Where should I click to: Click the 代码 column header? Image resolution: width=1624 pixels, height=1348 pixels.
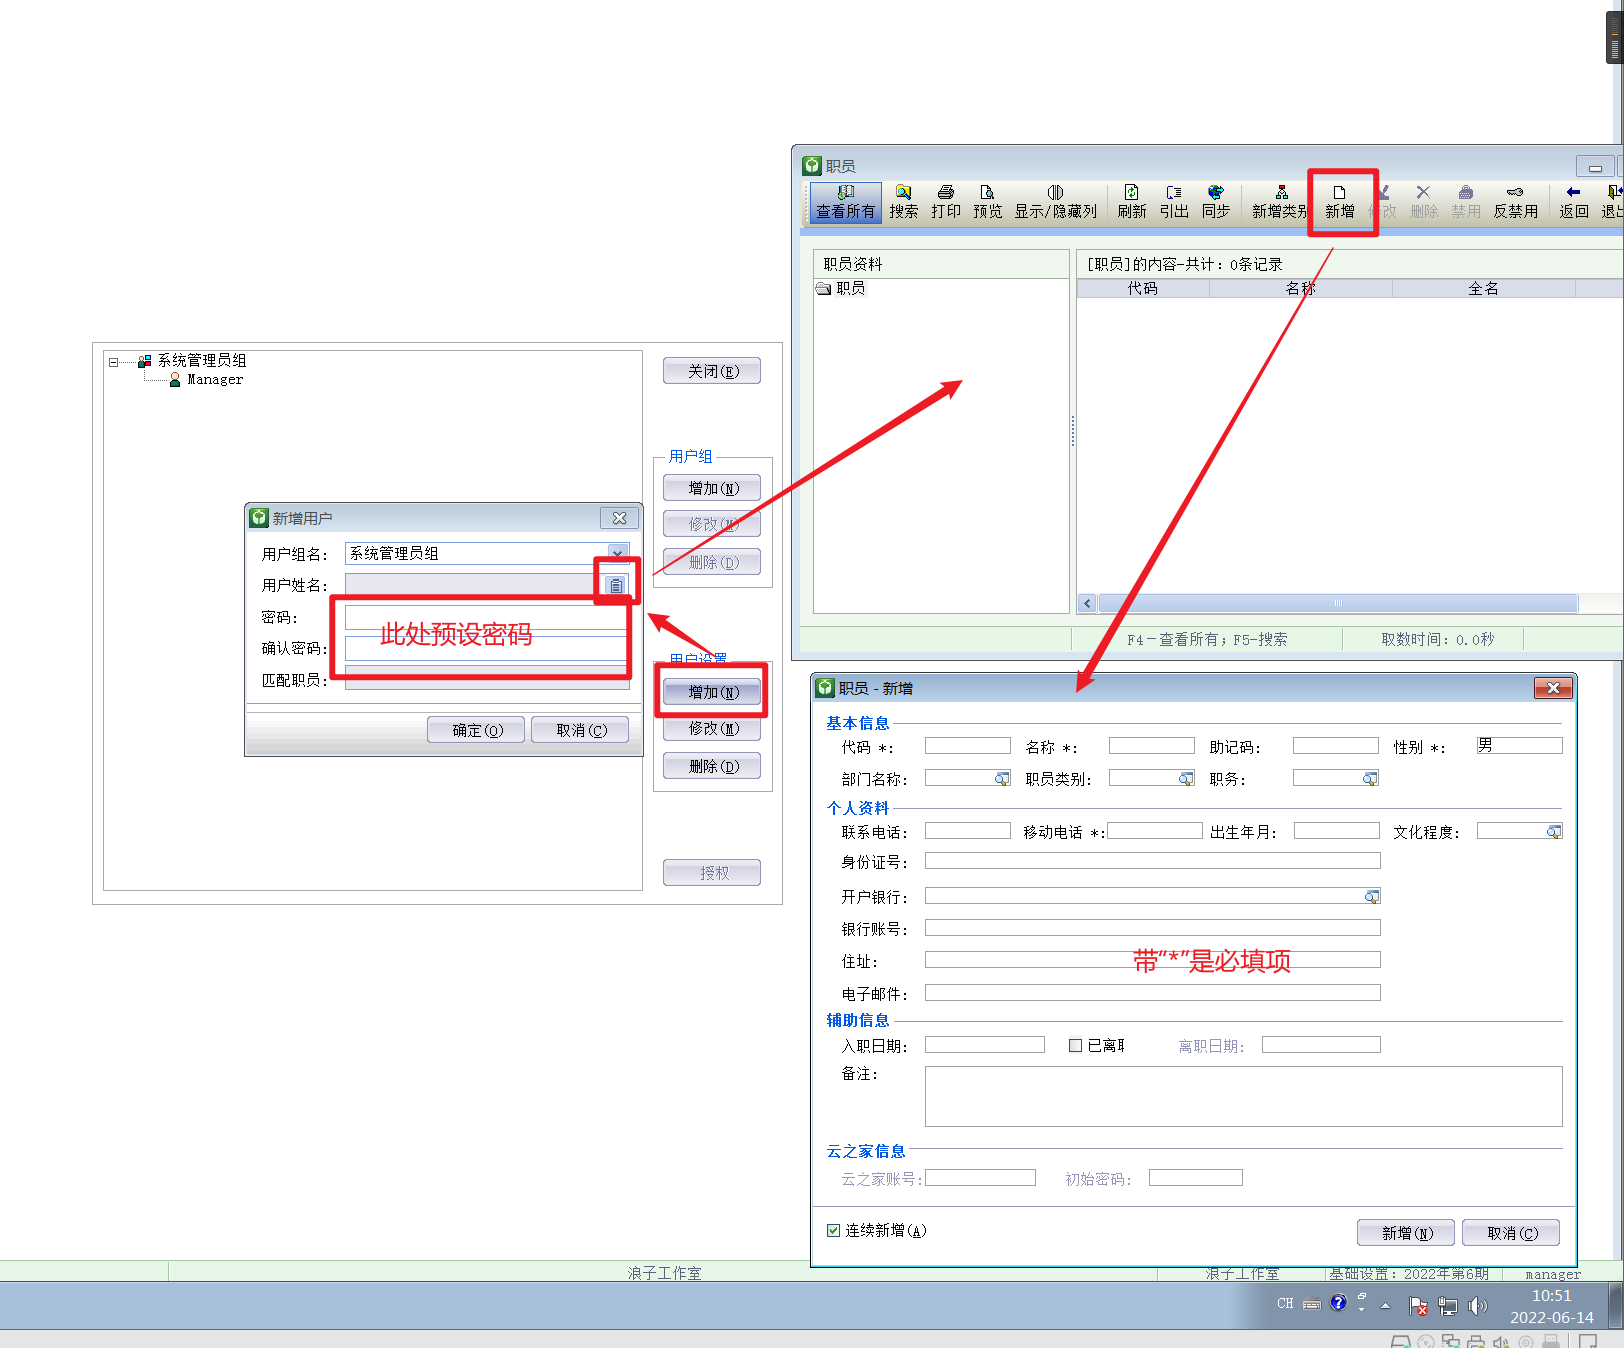pos(1143,288)
